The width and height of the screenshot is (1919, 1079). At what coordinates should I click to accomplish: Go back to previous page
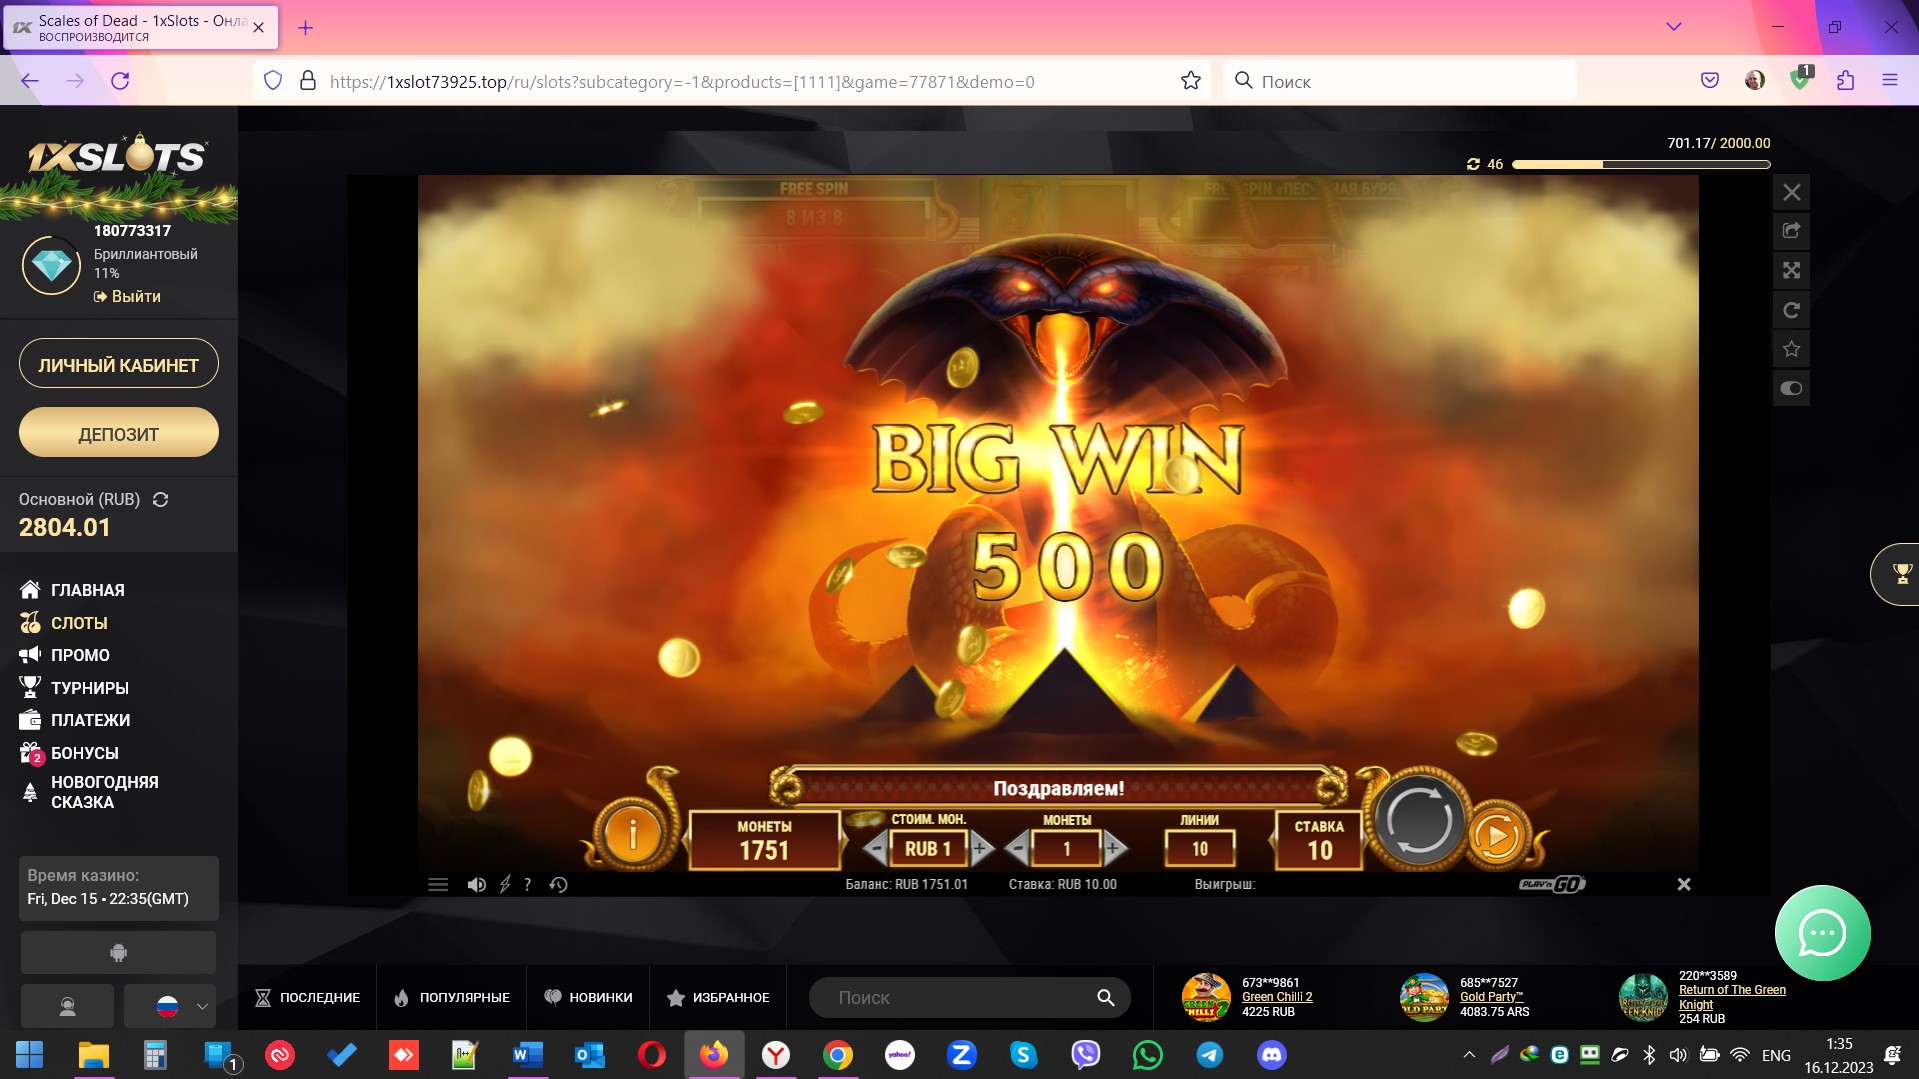tap(30, 81)
